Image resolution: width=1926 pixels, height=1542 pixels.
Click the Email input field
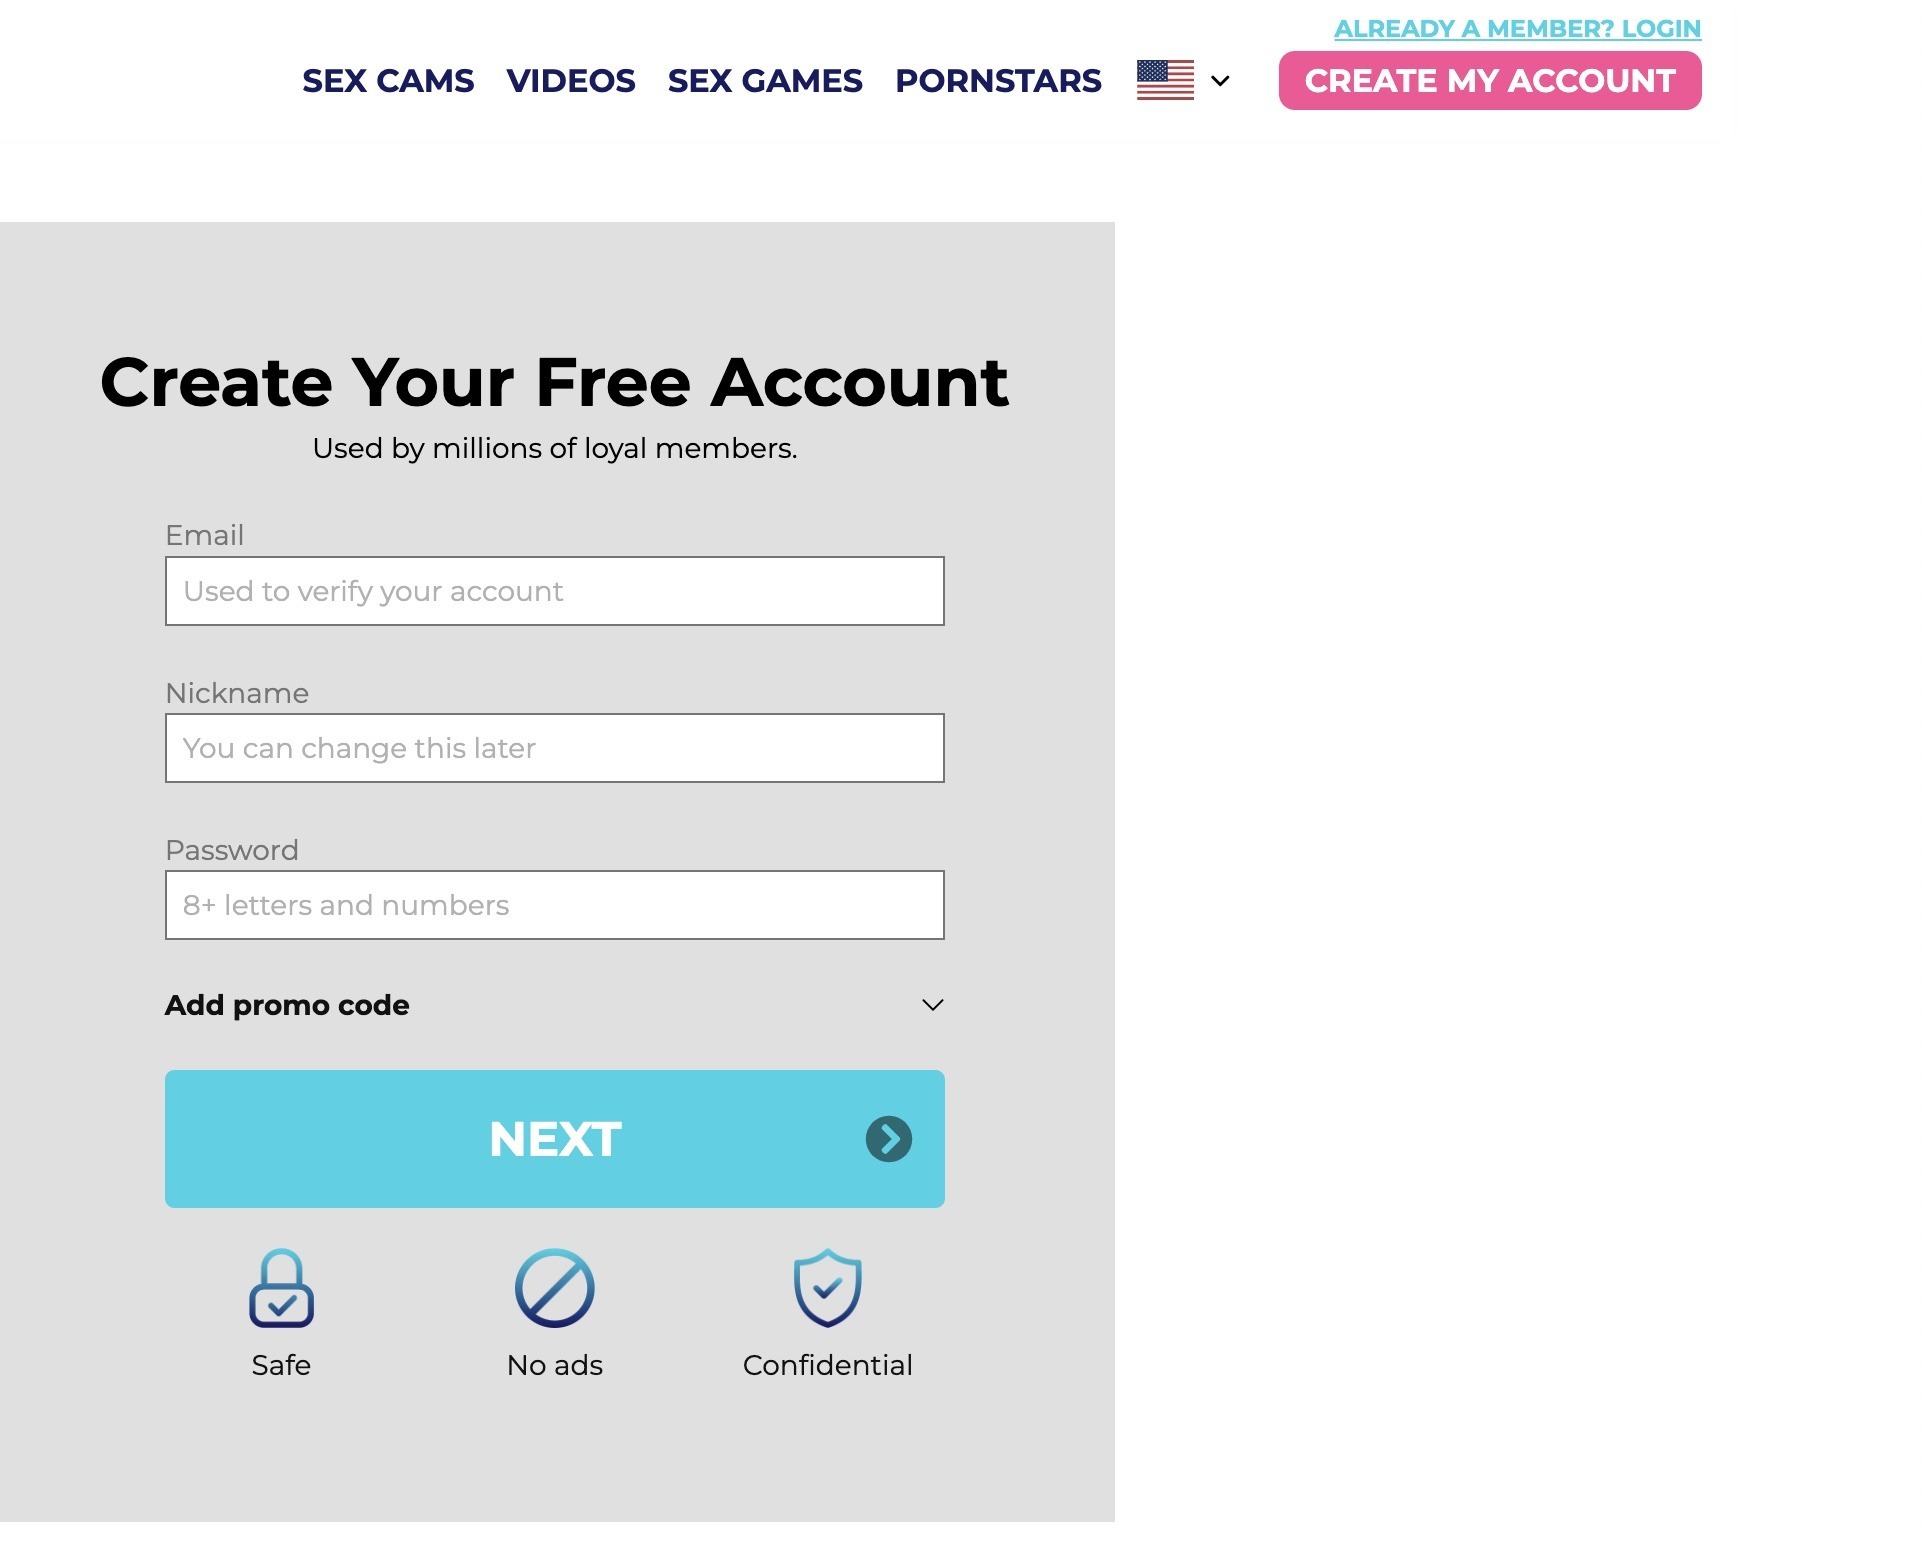tap(554, 590)
